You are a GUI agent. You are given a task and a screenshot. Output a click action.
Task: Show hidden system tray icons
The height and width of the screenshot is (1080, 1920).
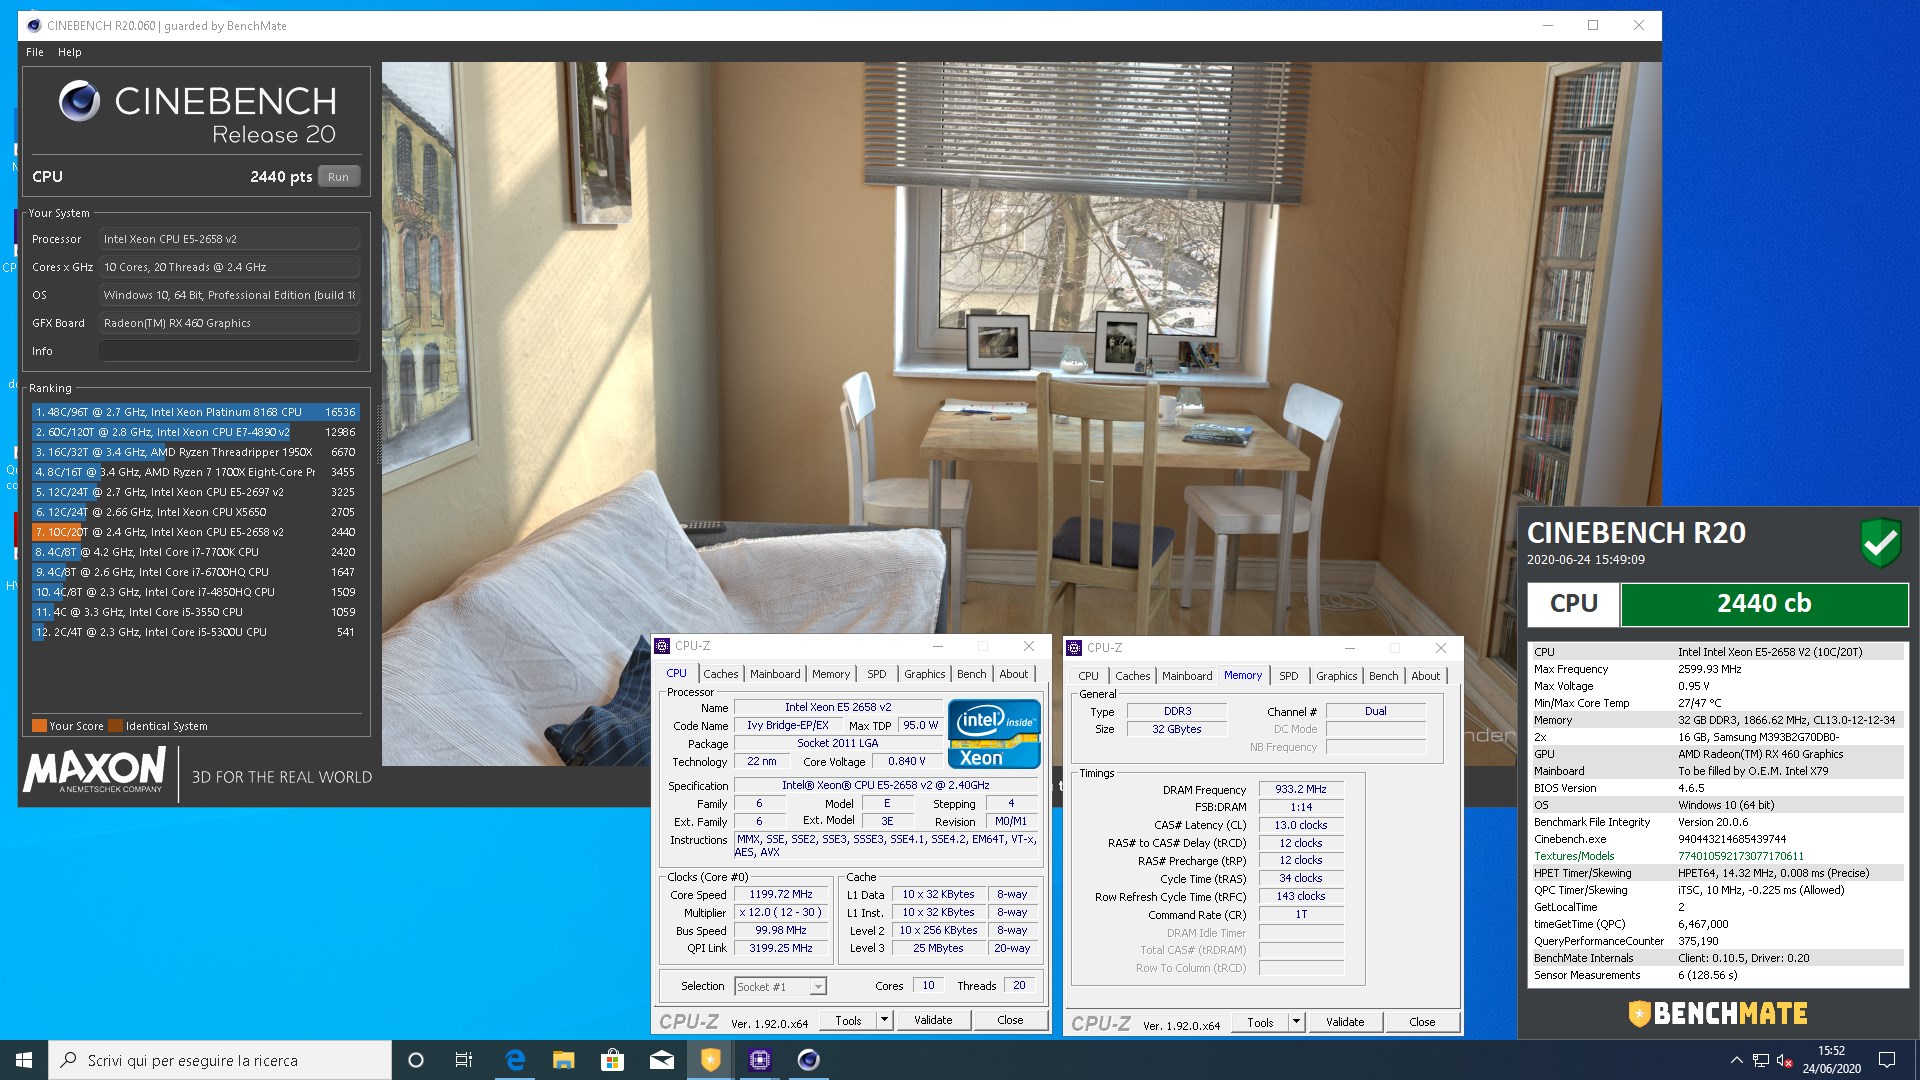[x=1736, y=1060]
